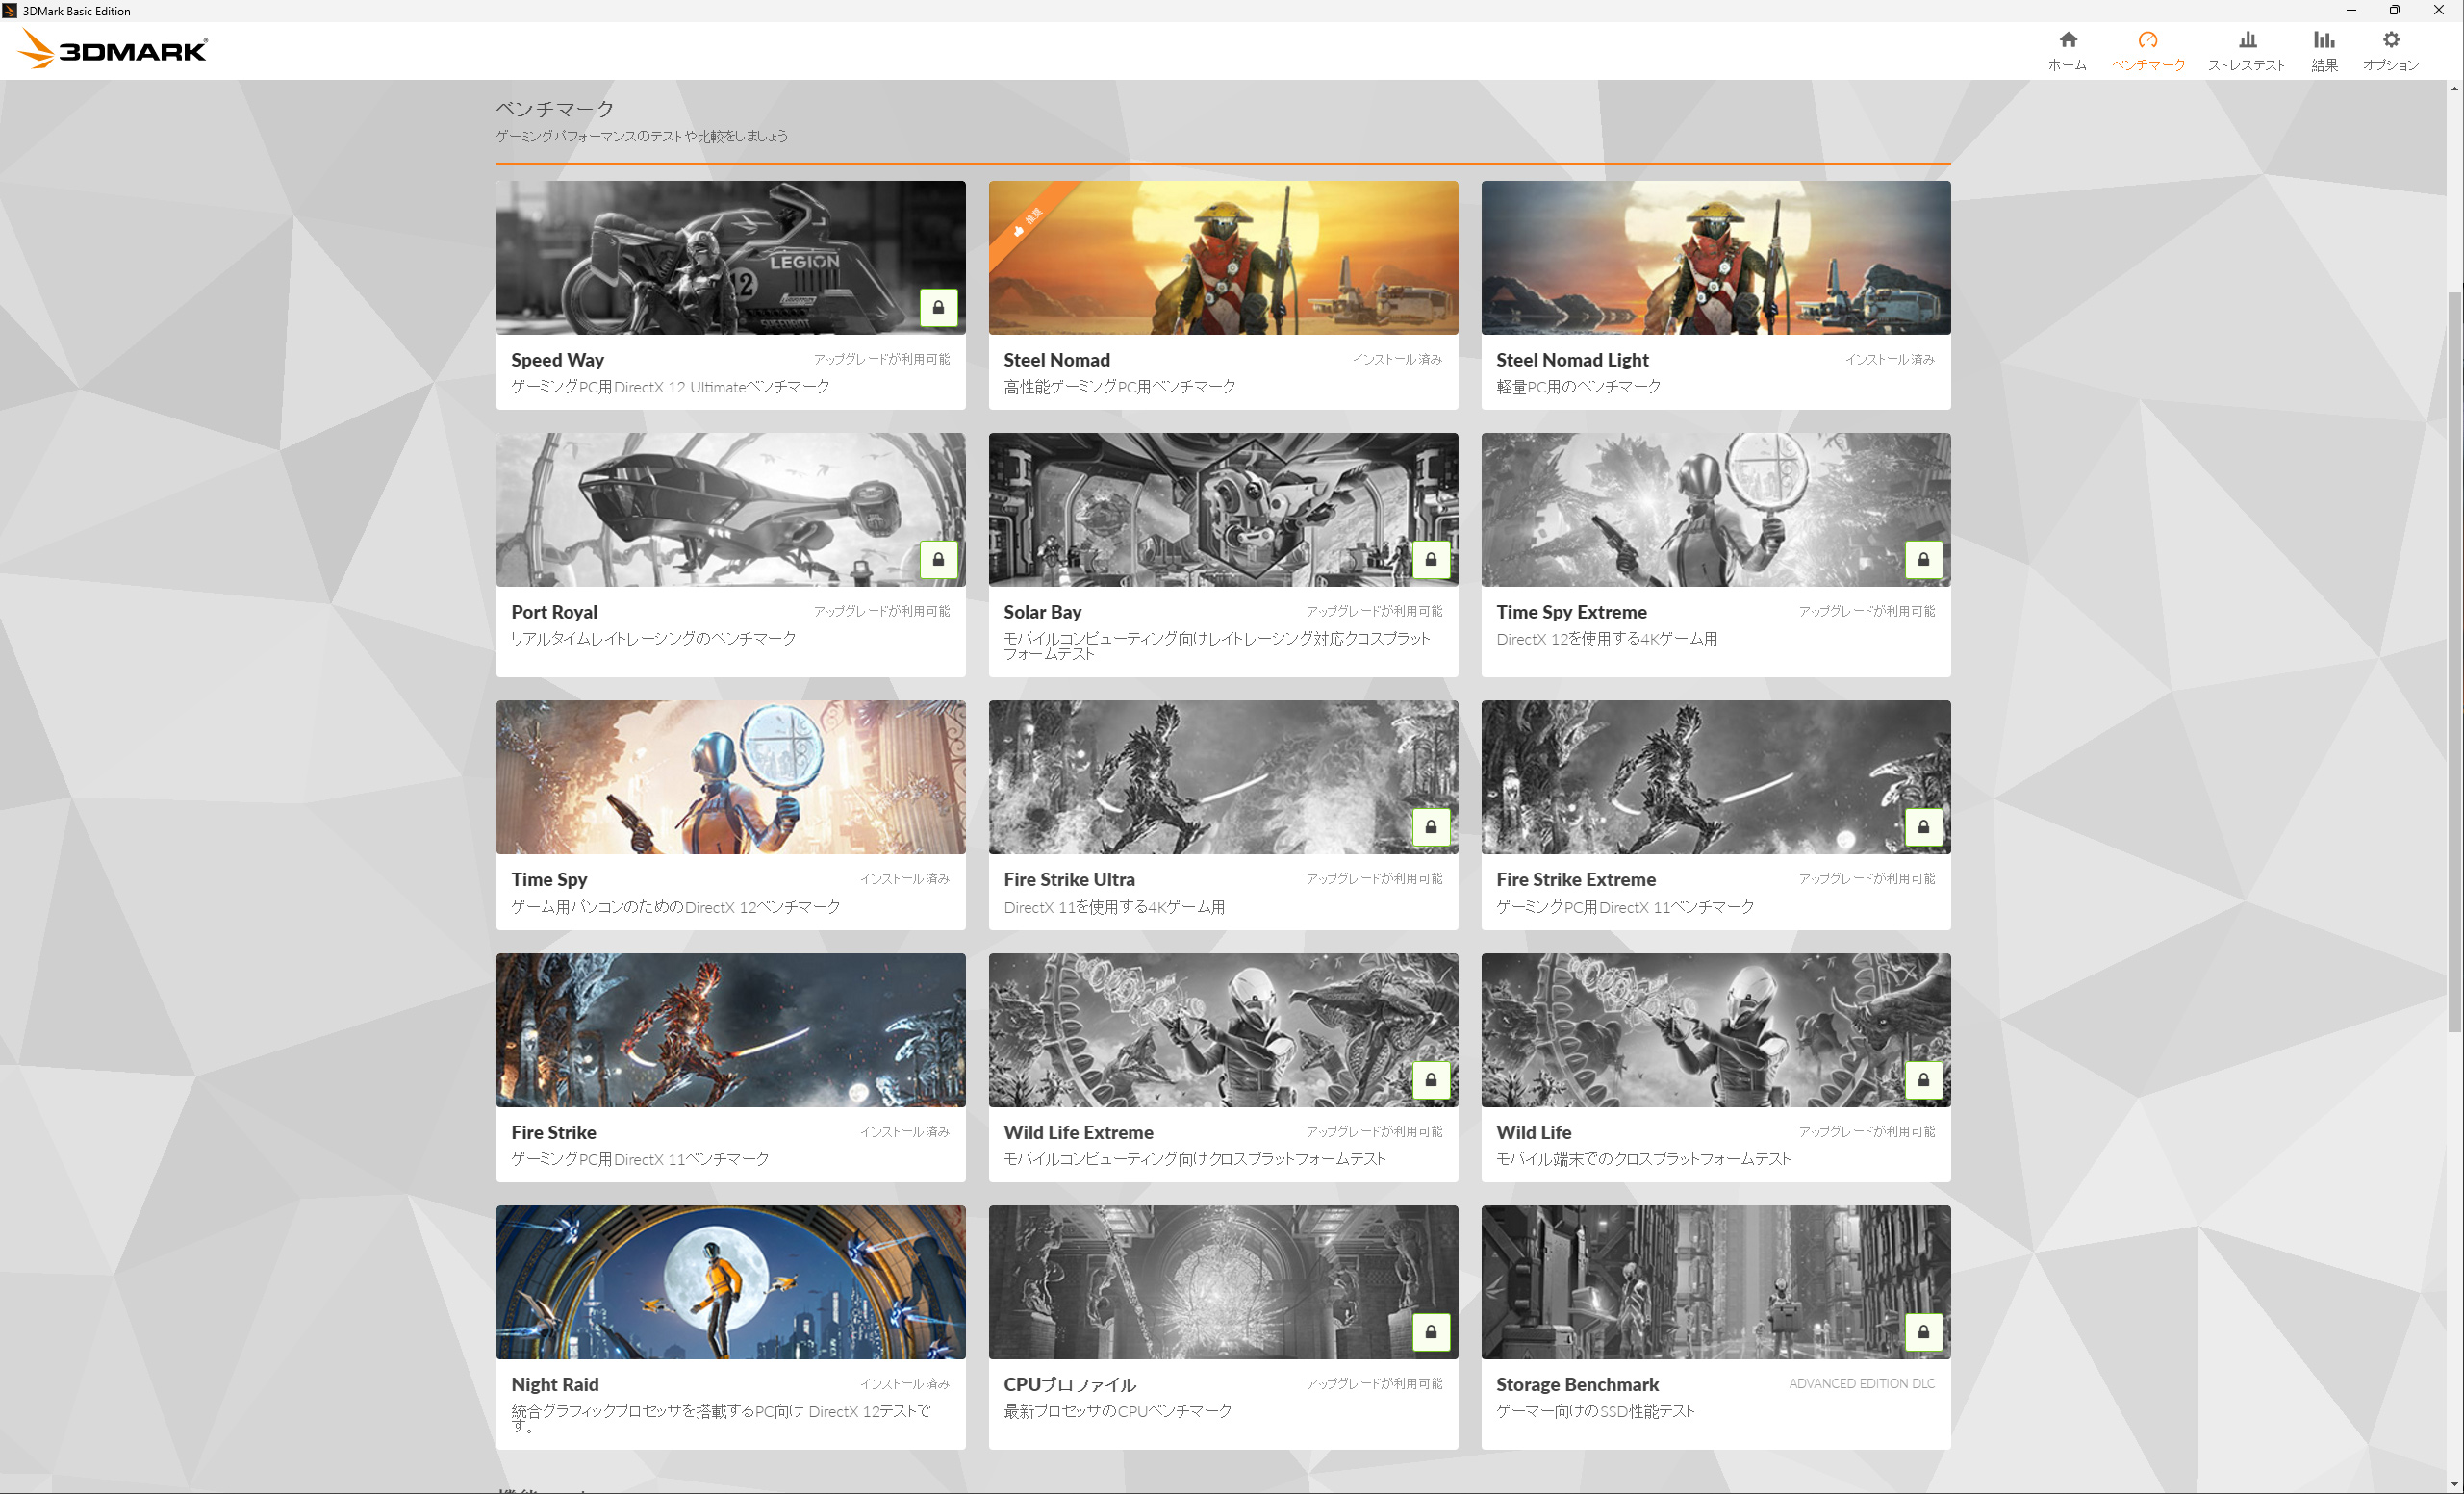Click the Home icon in the top navigation

[x=2067, y=40]
